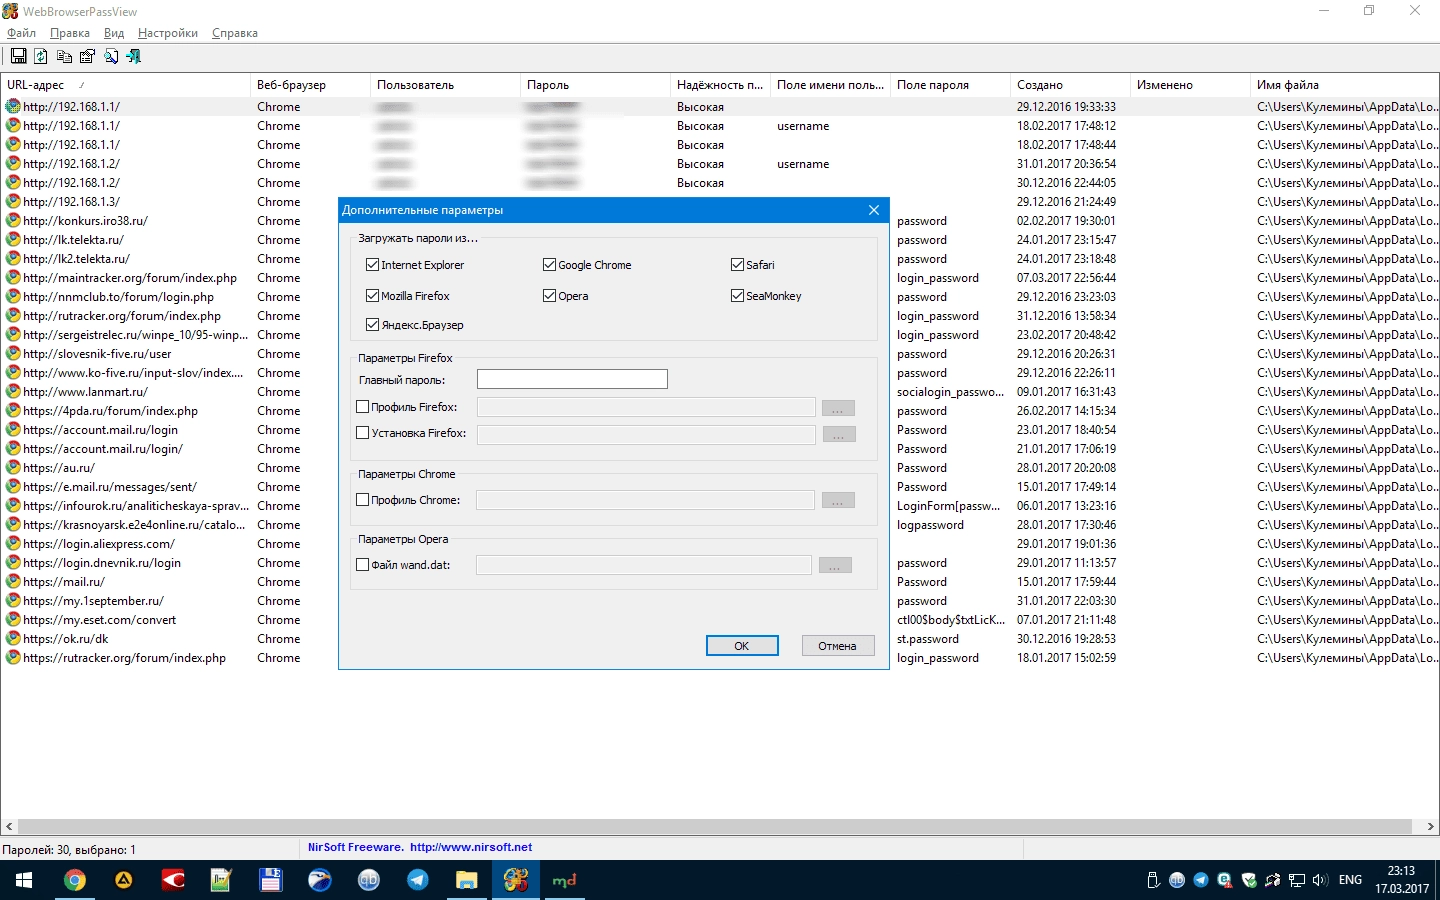Image resolution: width=1440 pixels, height=900 pixels.
Task: Click the Refresh toolbar icon
Action: tap(41, 57)
